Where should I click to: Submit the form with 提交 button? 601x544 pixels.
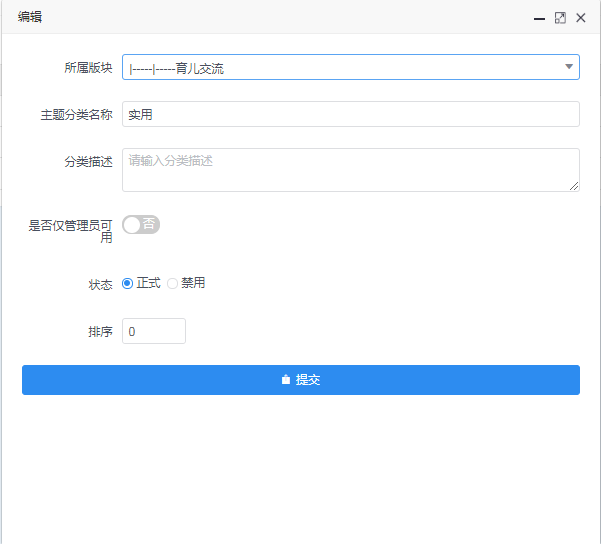[x=301, y=380]
